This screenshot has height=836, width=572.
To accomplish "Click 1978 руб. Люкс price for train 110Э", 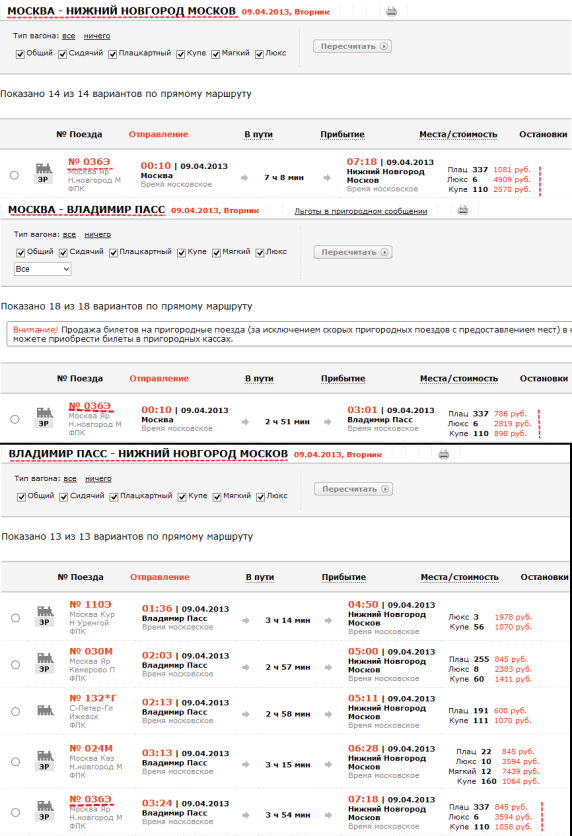I will [513, 617].
